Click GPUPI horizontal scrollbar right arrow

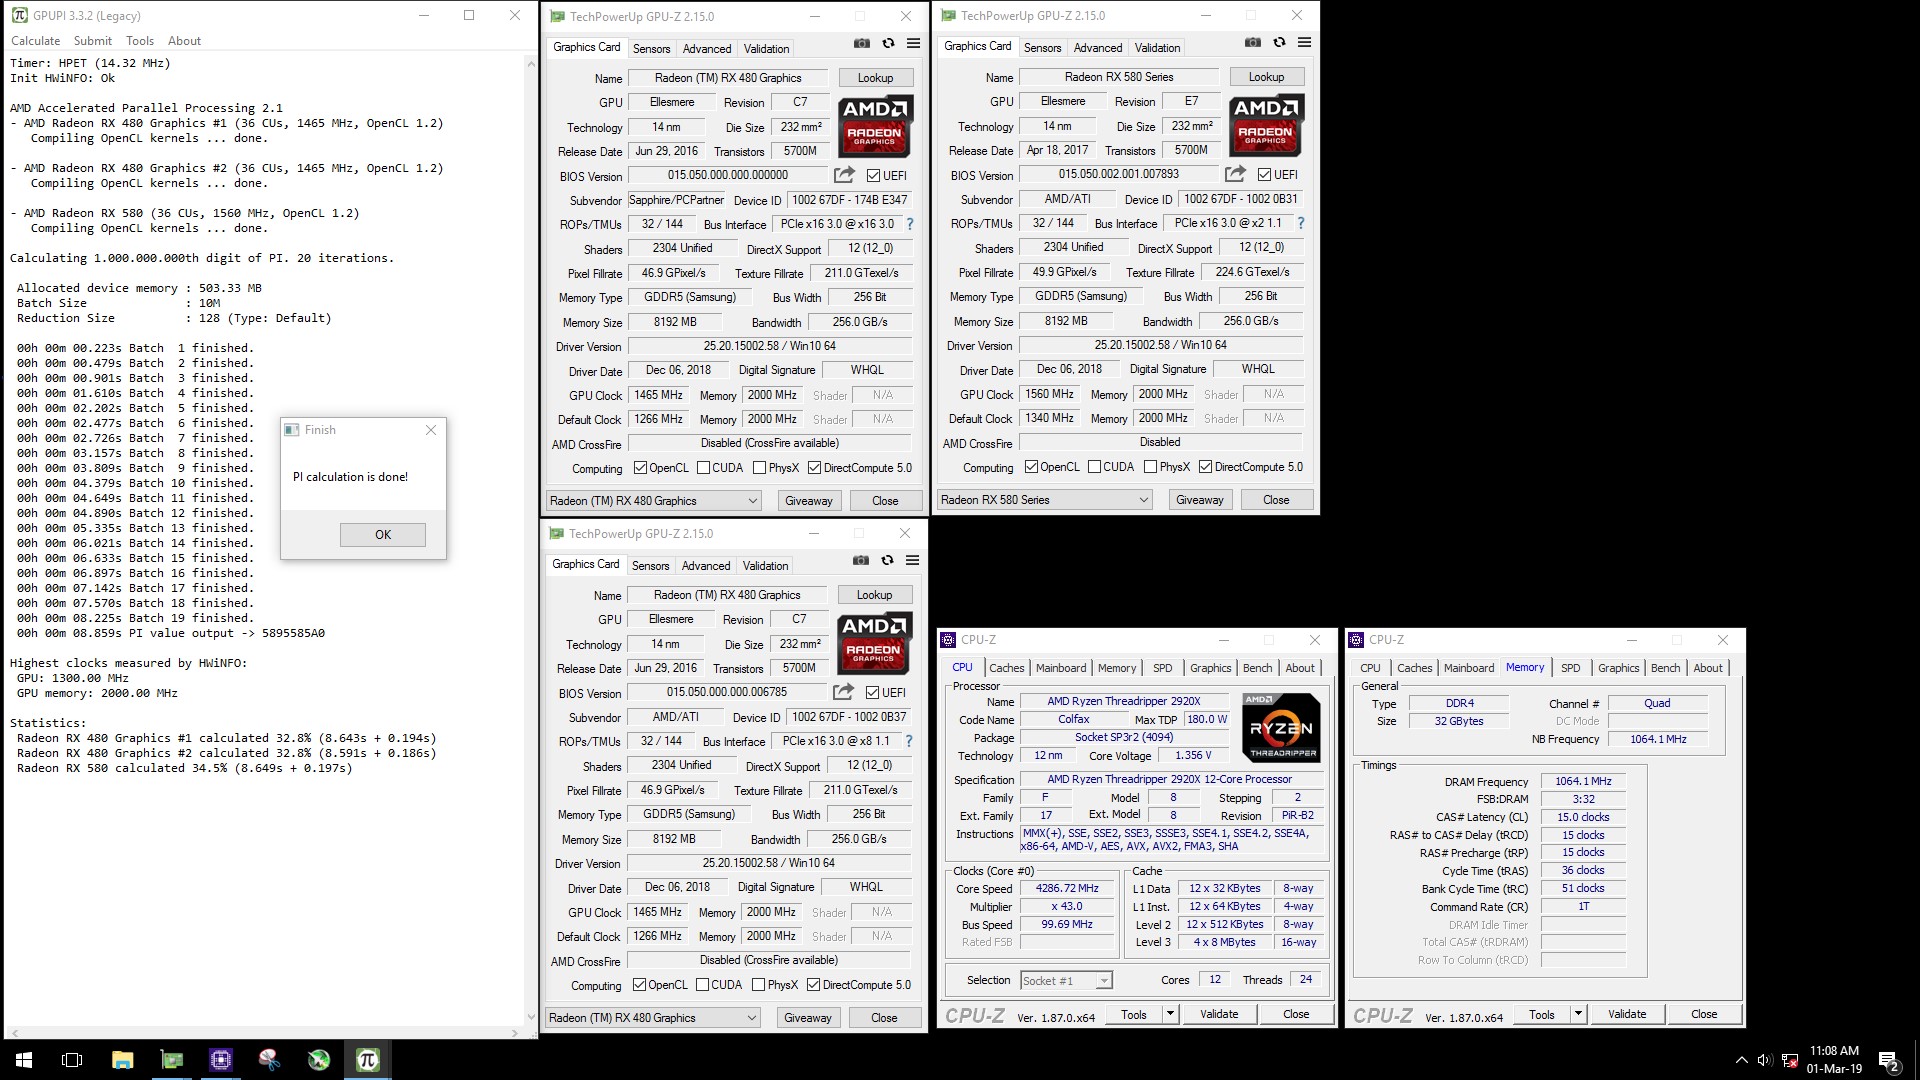pyautogui.click(x=515, y=1033)
